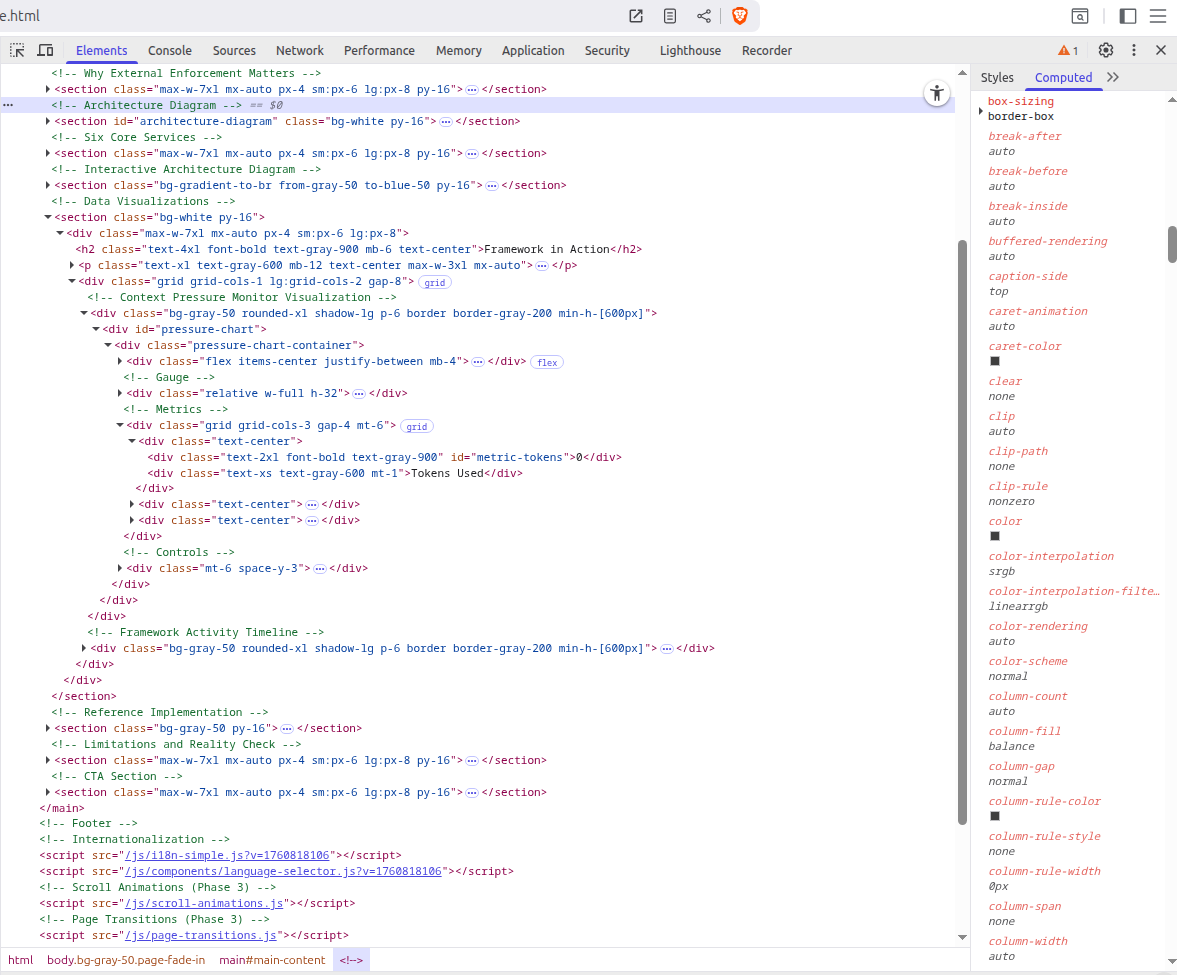Expand the architecture-diagram section node
This screenshot has height=975, width=1177.
48,122
